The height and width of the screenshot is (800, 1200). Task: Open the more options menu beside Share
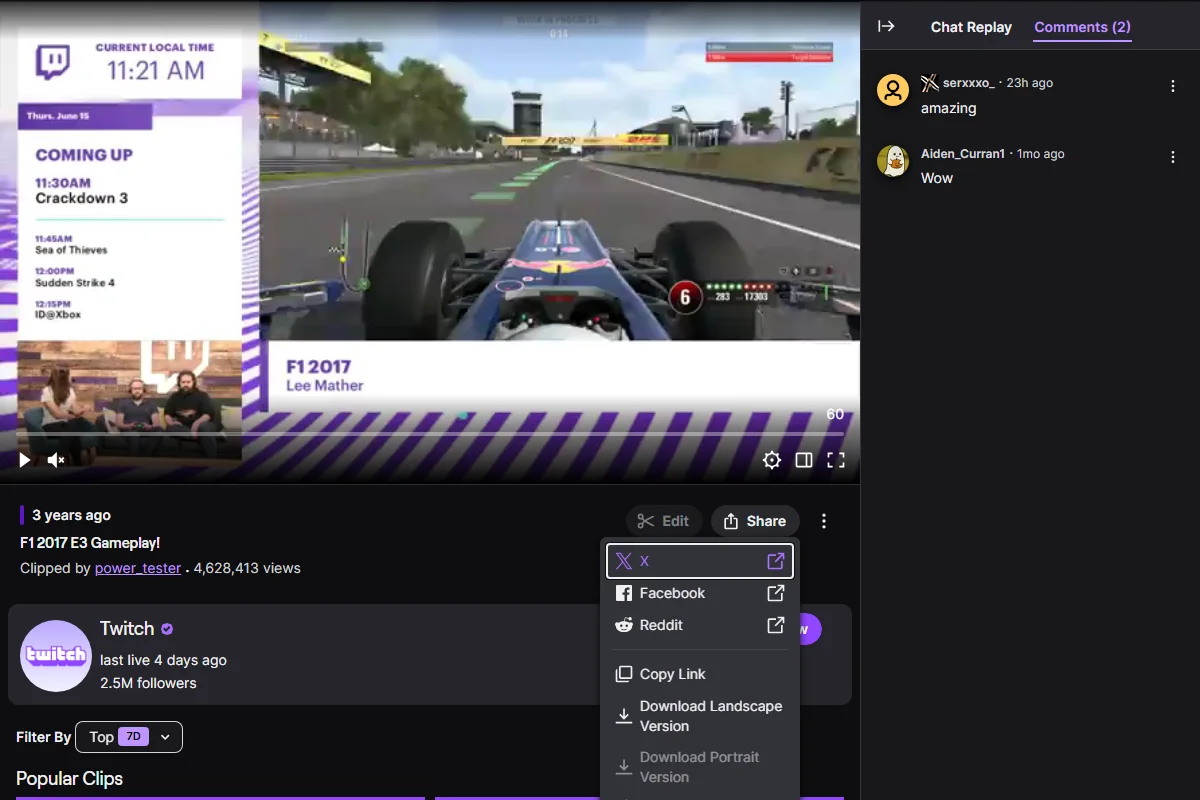pyautogui.click(x=824, y=521)
